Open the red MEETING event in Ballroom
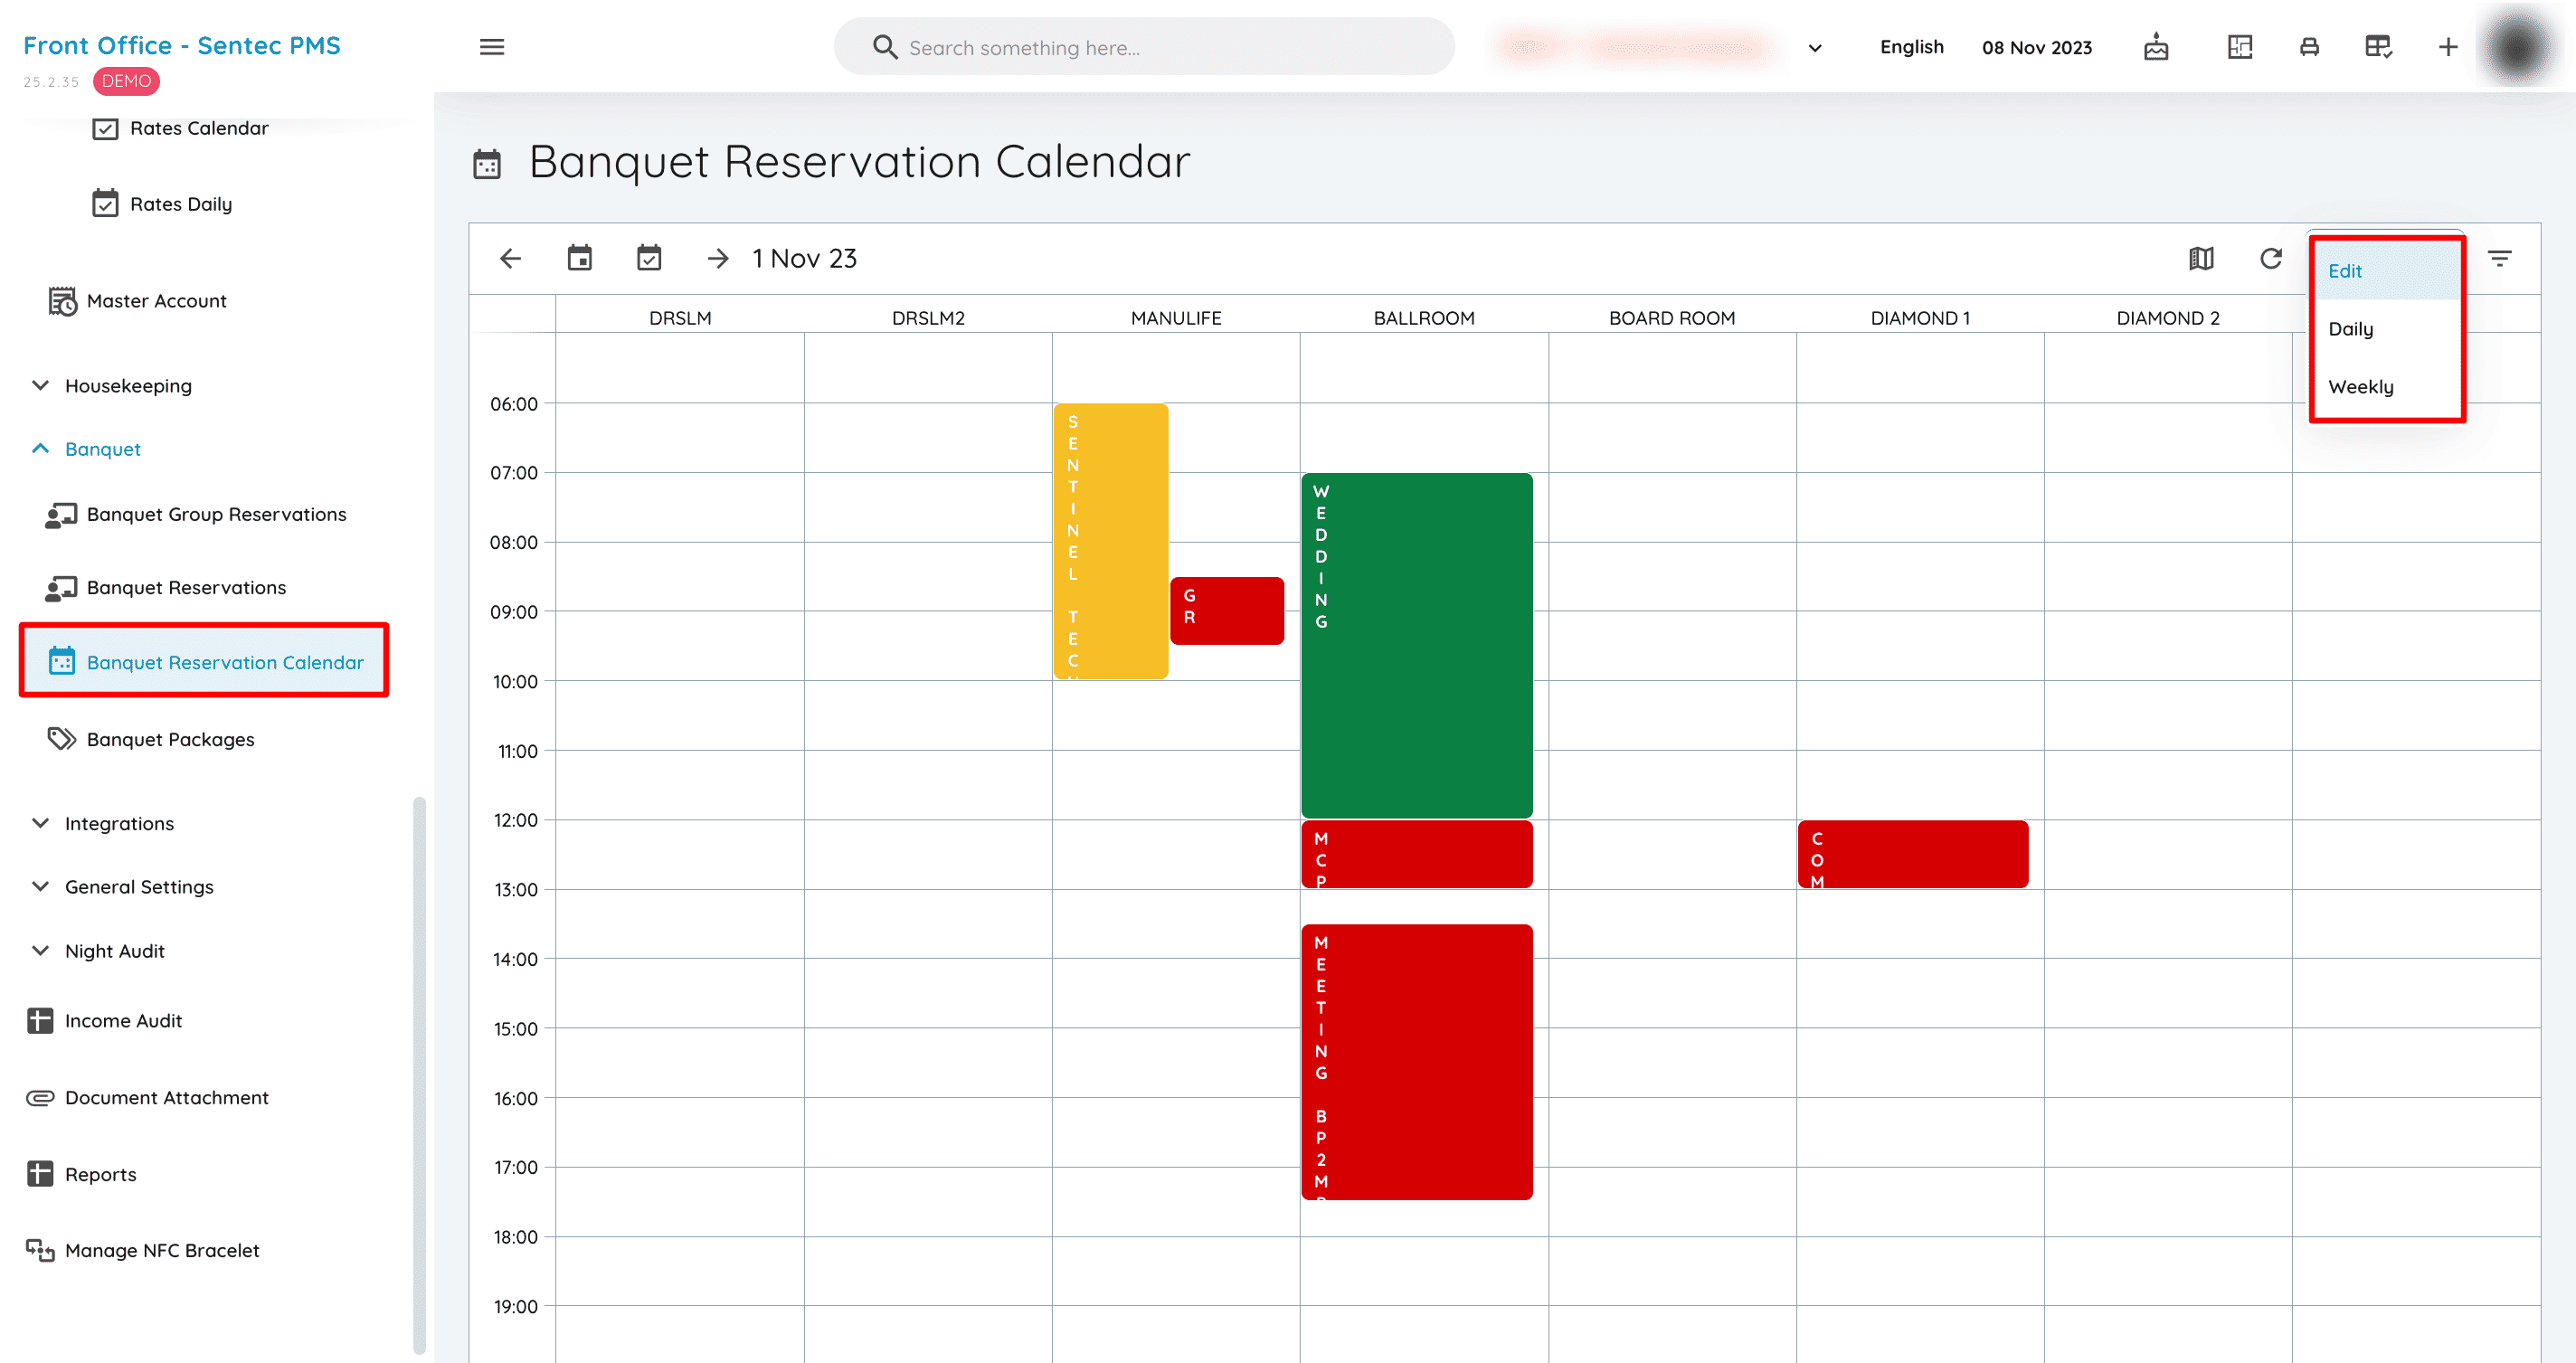This screenshot has width=2576, height=1363. pyautogui.click(x=1416, y=1062)
